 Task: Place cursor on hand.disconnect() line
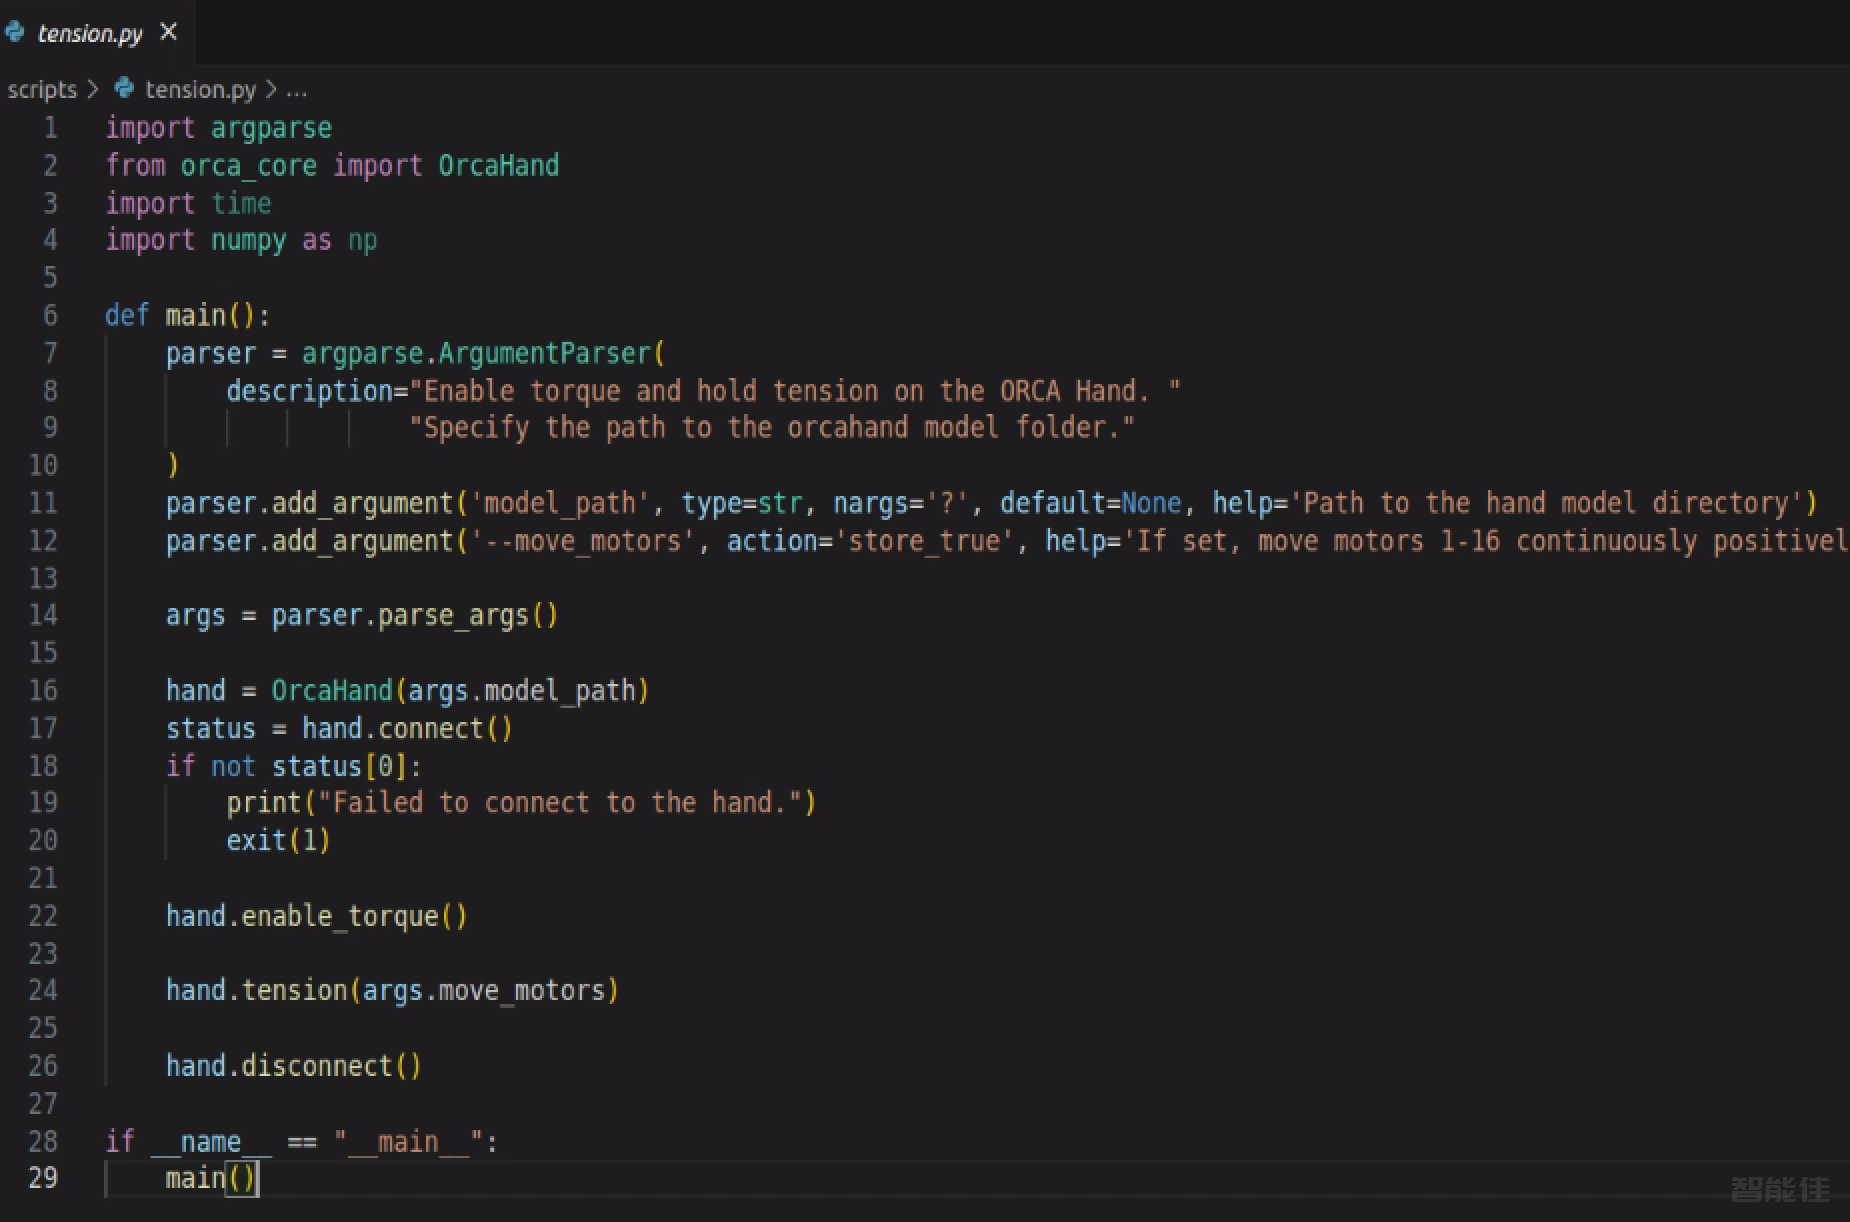click(x=293, y=1066)
